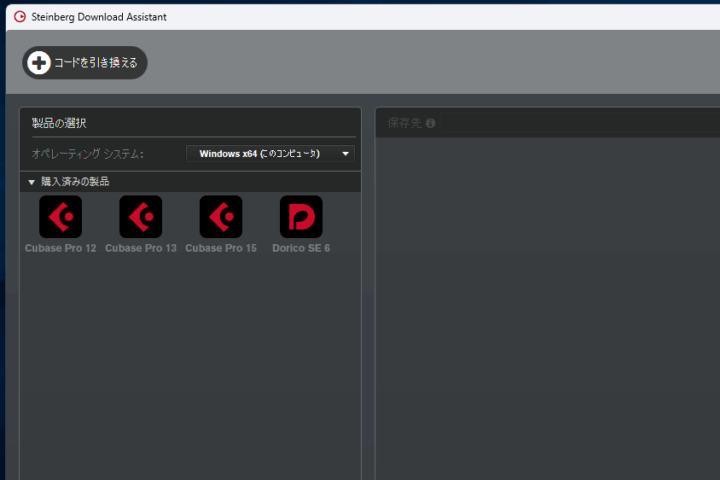
Task: Click the オペレーティング システム label
Action: click(x=88, y=154)
